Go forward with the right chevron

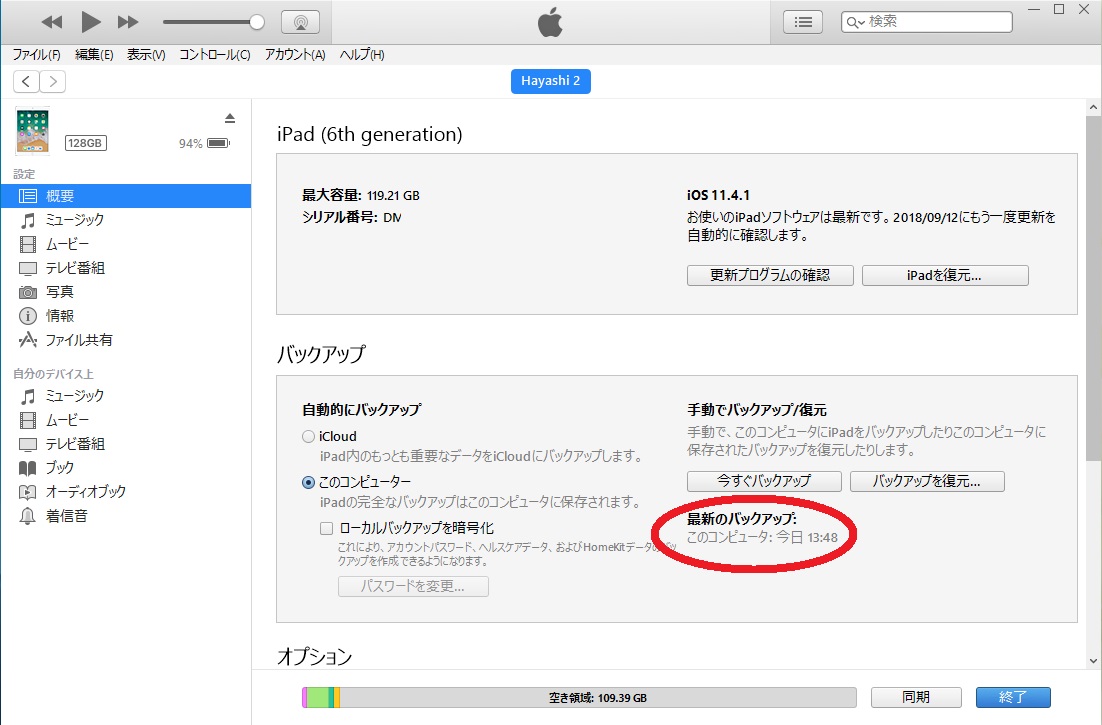[x=53, y=81]
